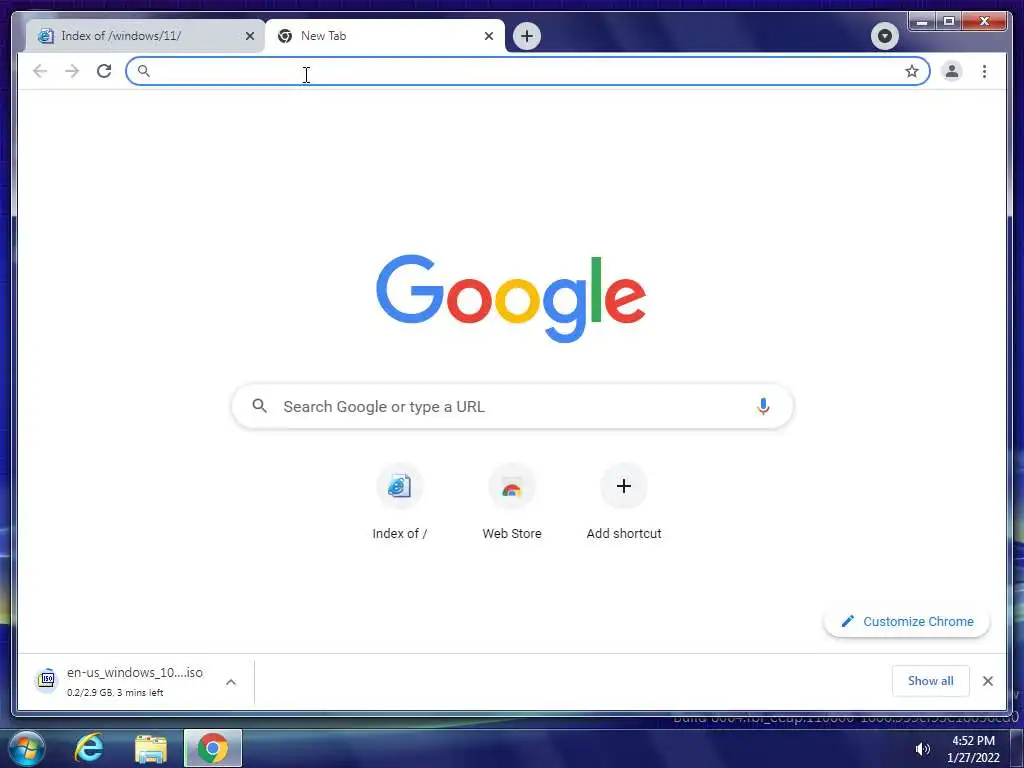
Task: Open Windows Explorer from the taskbar
Action: [x=150, y=748]
